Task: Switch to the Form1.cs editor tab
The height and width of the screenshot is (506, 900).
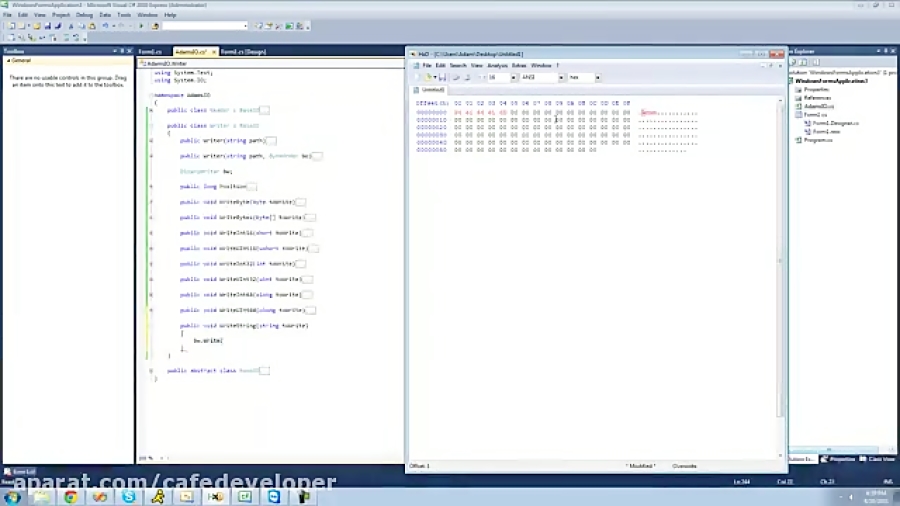Action: (x=150, y=52)
